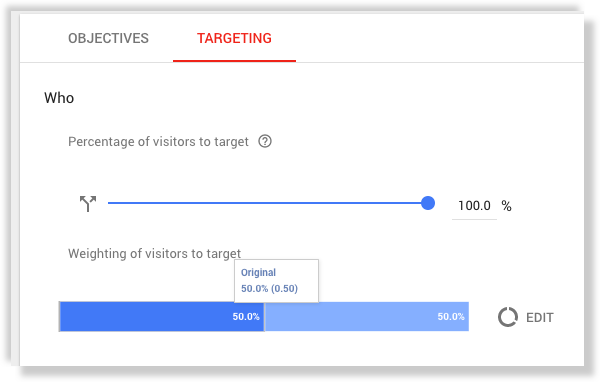
Task: Click the 50.0% label in light blue bar
Action: click(x=451, y=317)
